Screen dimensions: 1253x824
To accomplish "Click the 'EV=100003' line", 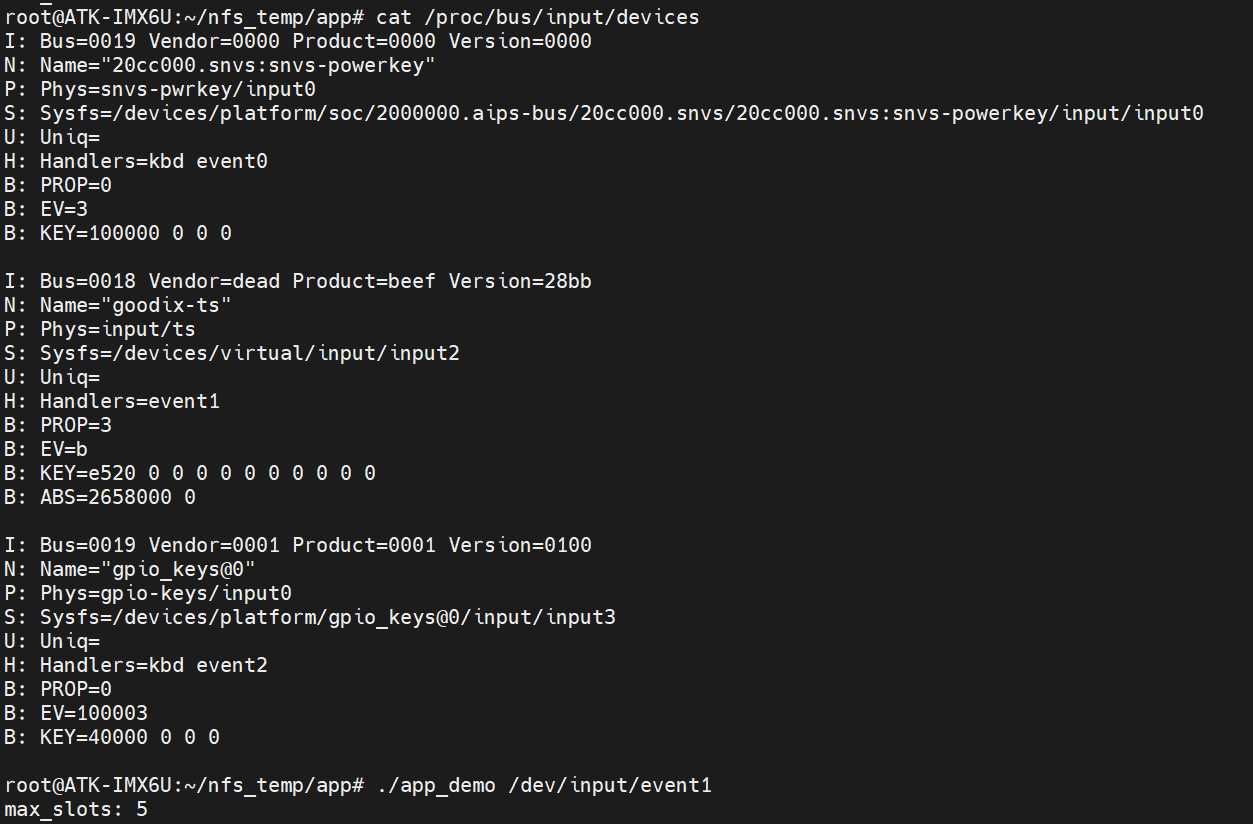I will (x=94, y=713).
